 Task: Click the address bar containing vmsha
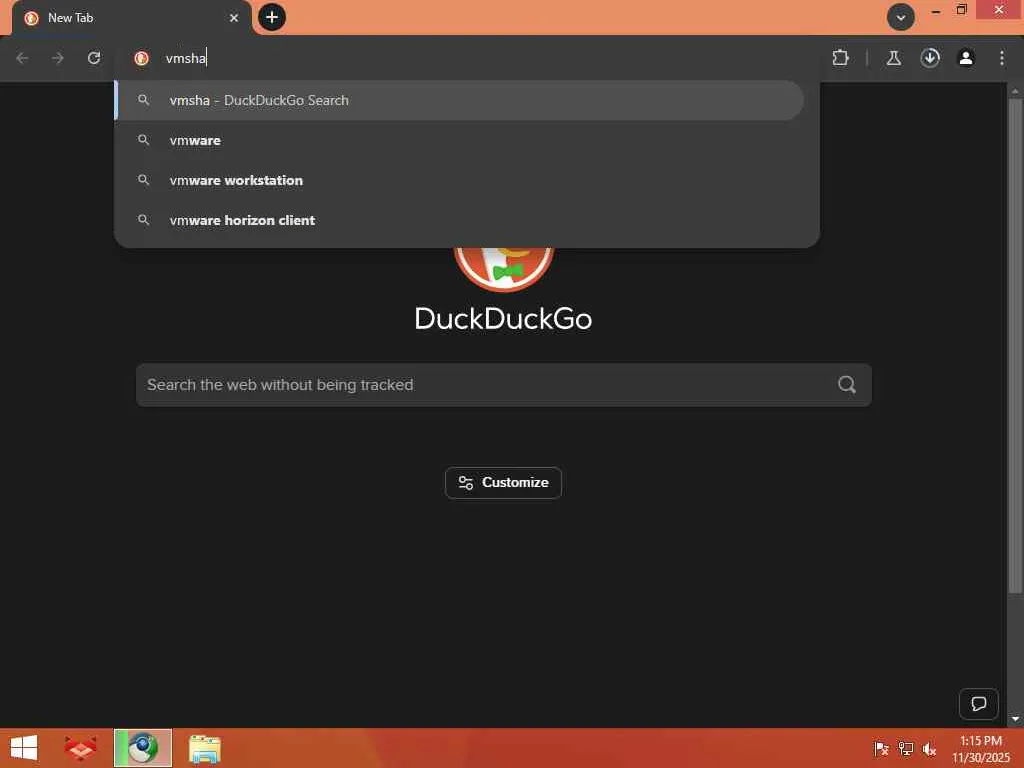tap(467, 58)
